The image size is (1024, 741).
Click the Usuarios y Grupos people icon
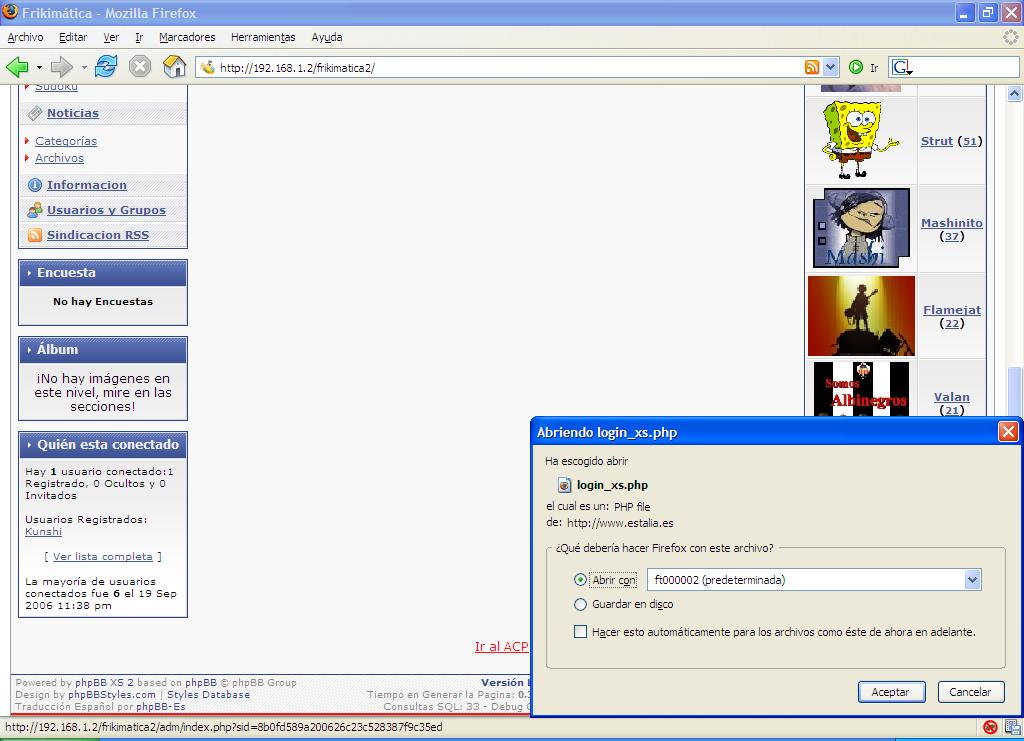[35, 210]
